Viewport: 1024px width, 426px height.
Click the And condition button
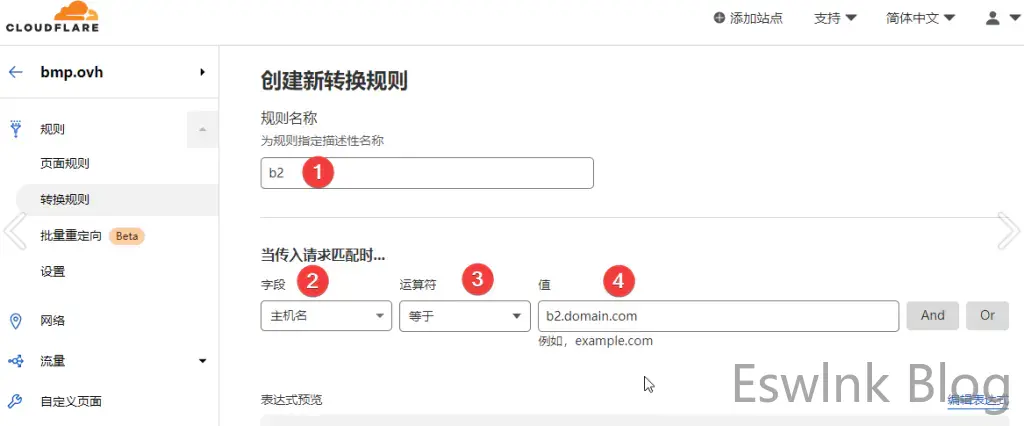(x=932, y=315)
